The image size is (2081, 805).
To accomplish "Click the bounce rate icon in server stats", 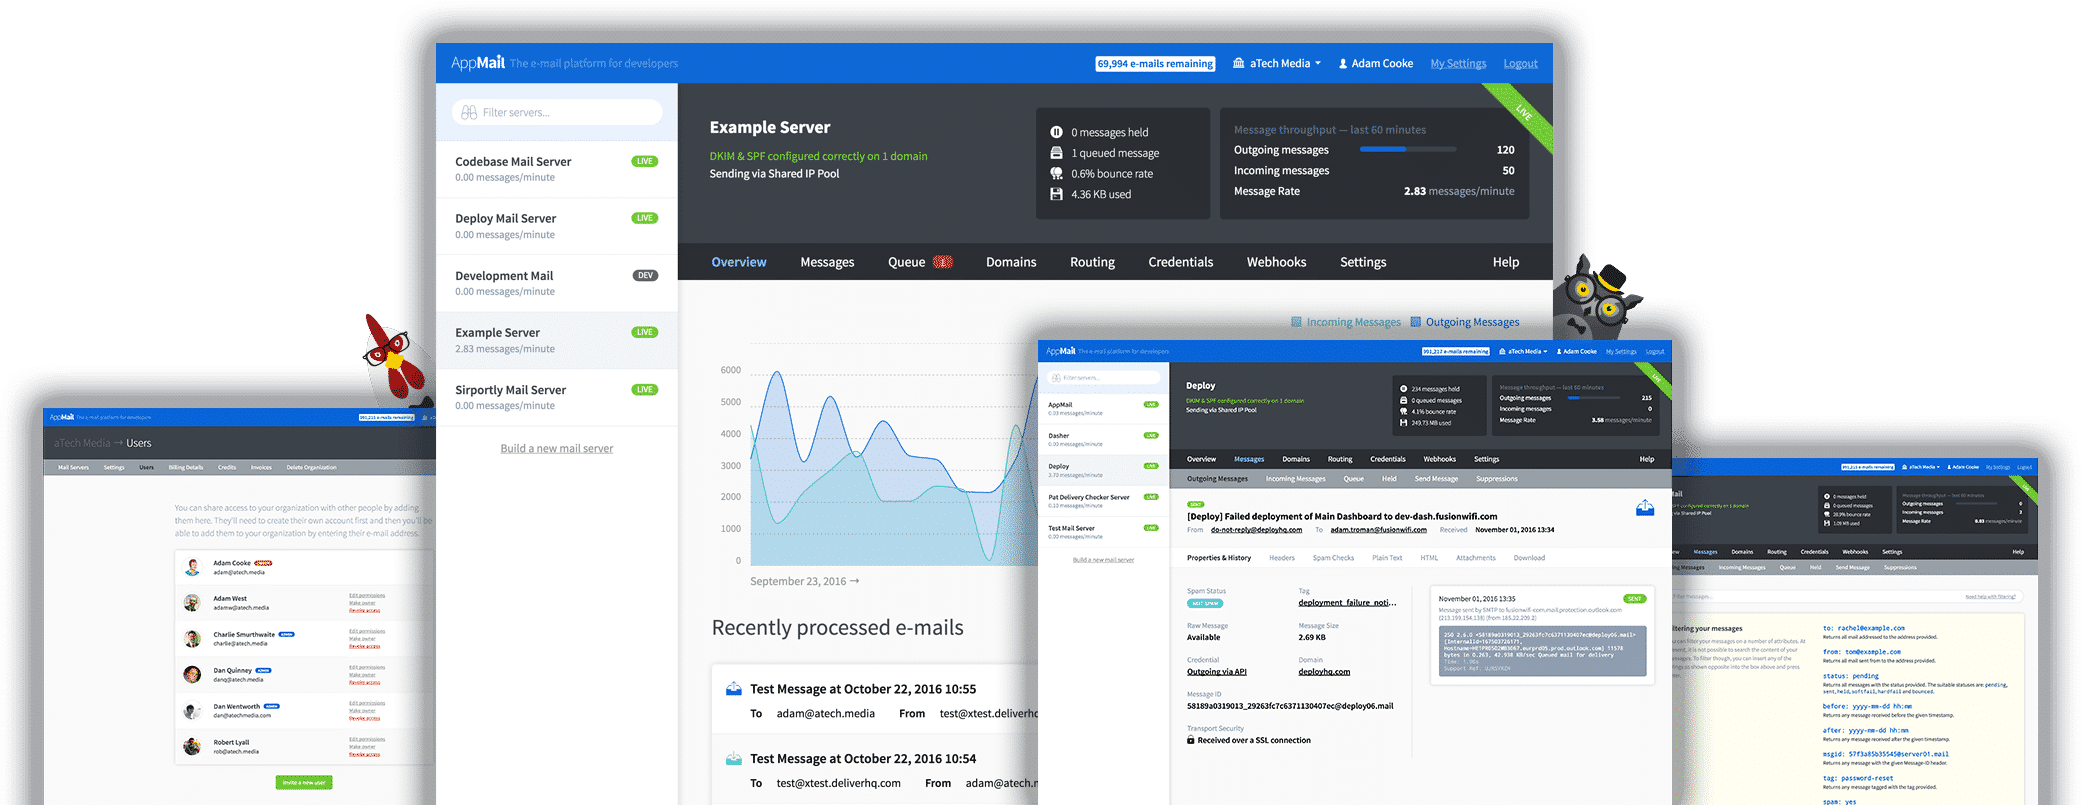I will point(1056,174).
